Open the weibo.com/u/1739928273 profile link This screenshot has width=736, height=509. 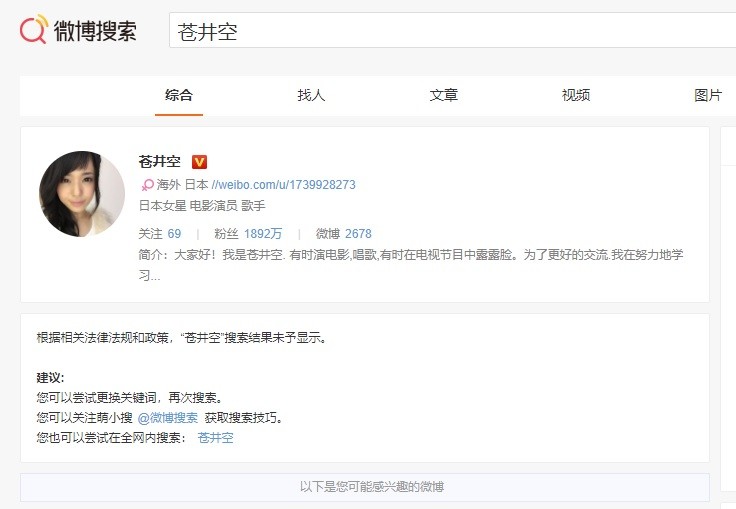(283, 185)
